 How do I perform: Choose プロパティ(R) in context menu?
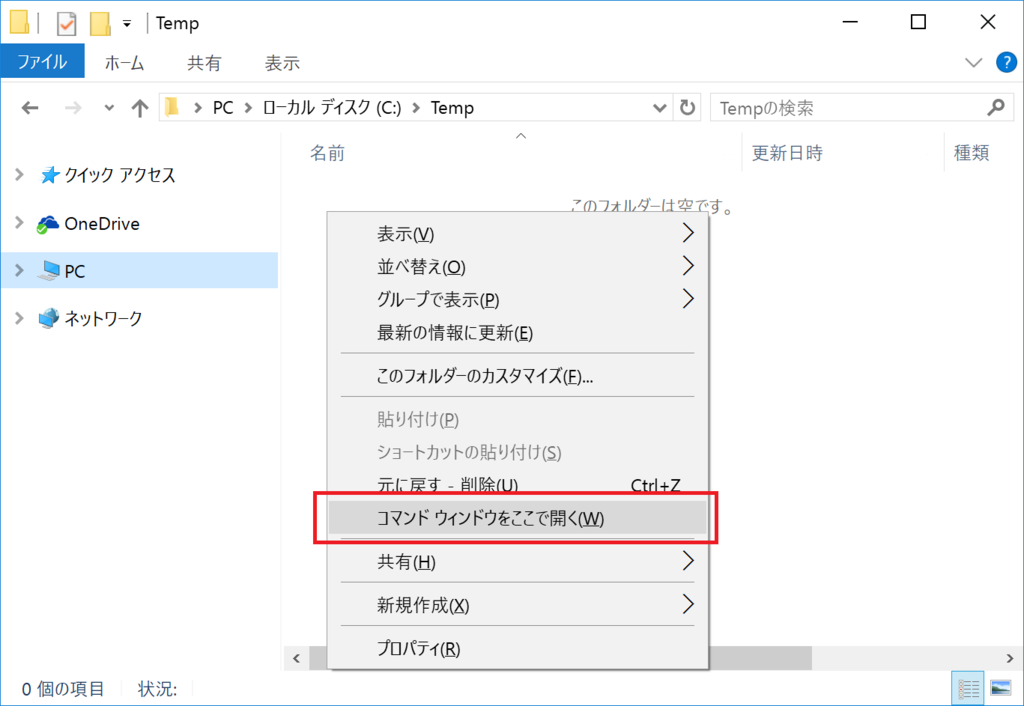click(517, 648)
